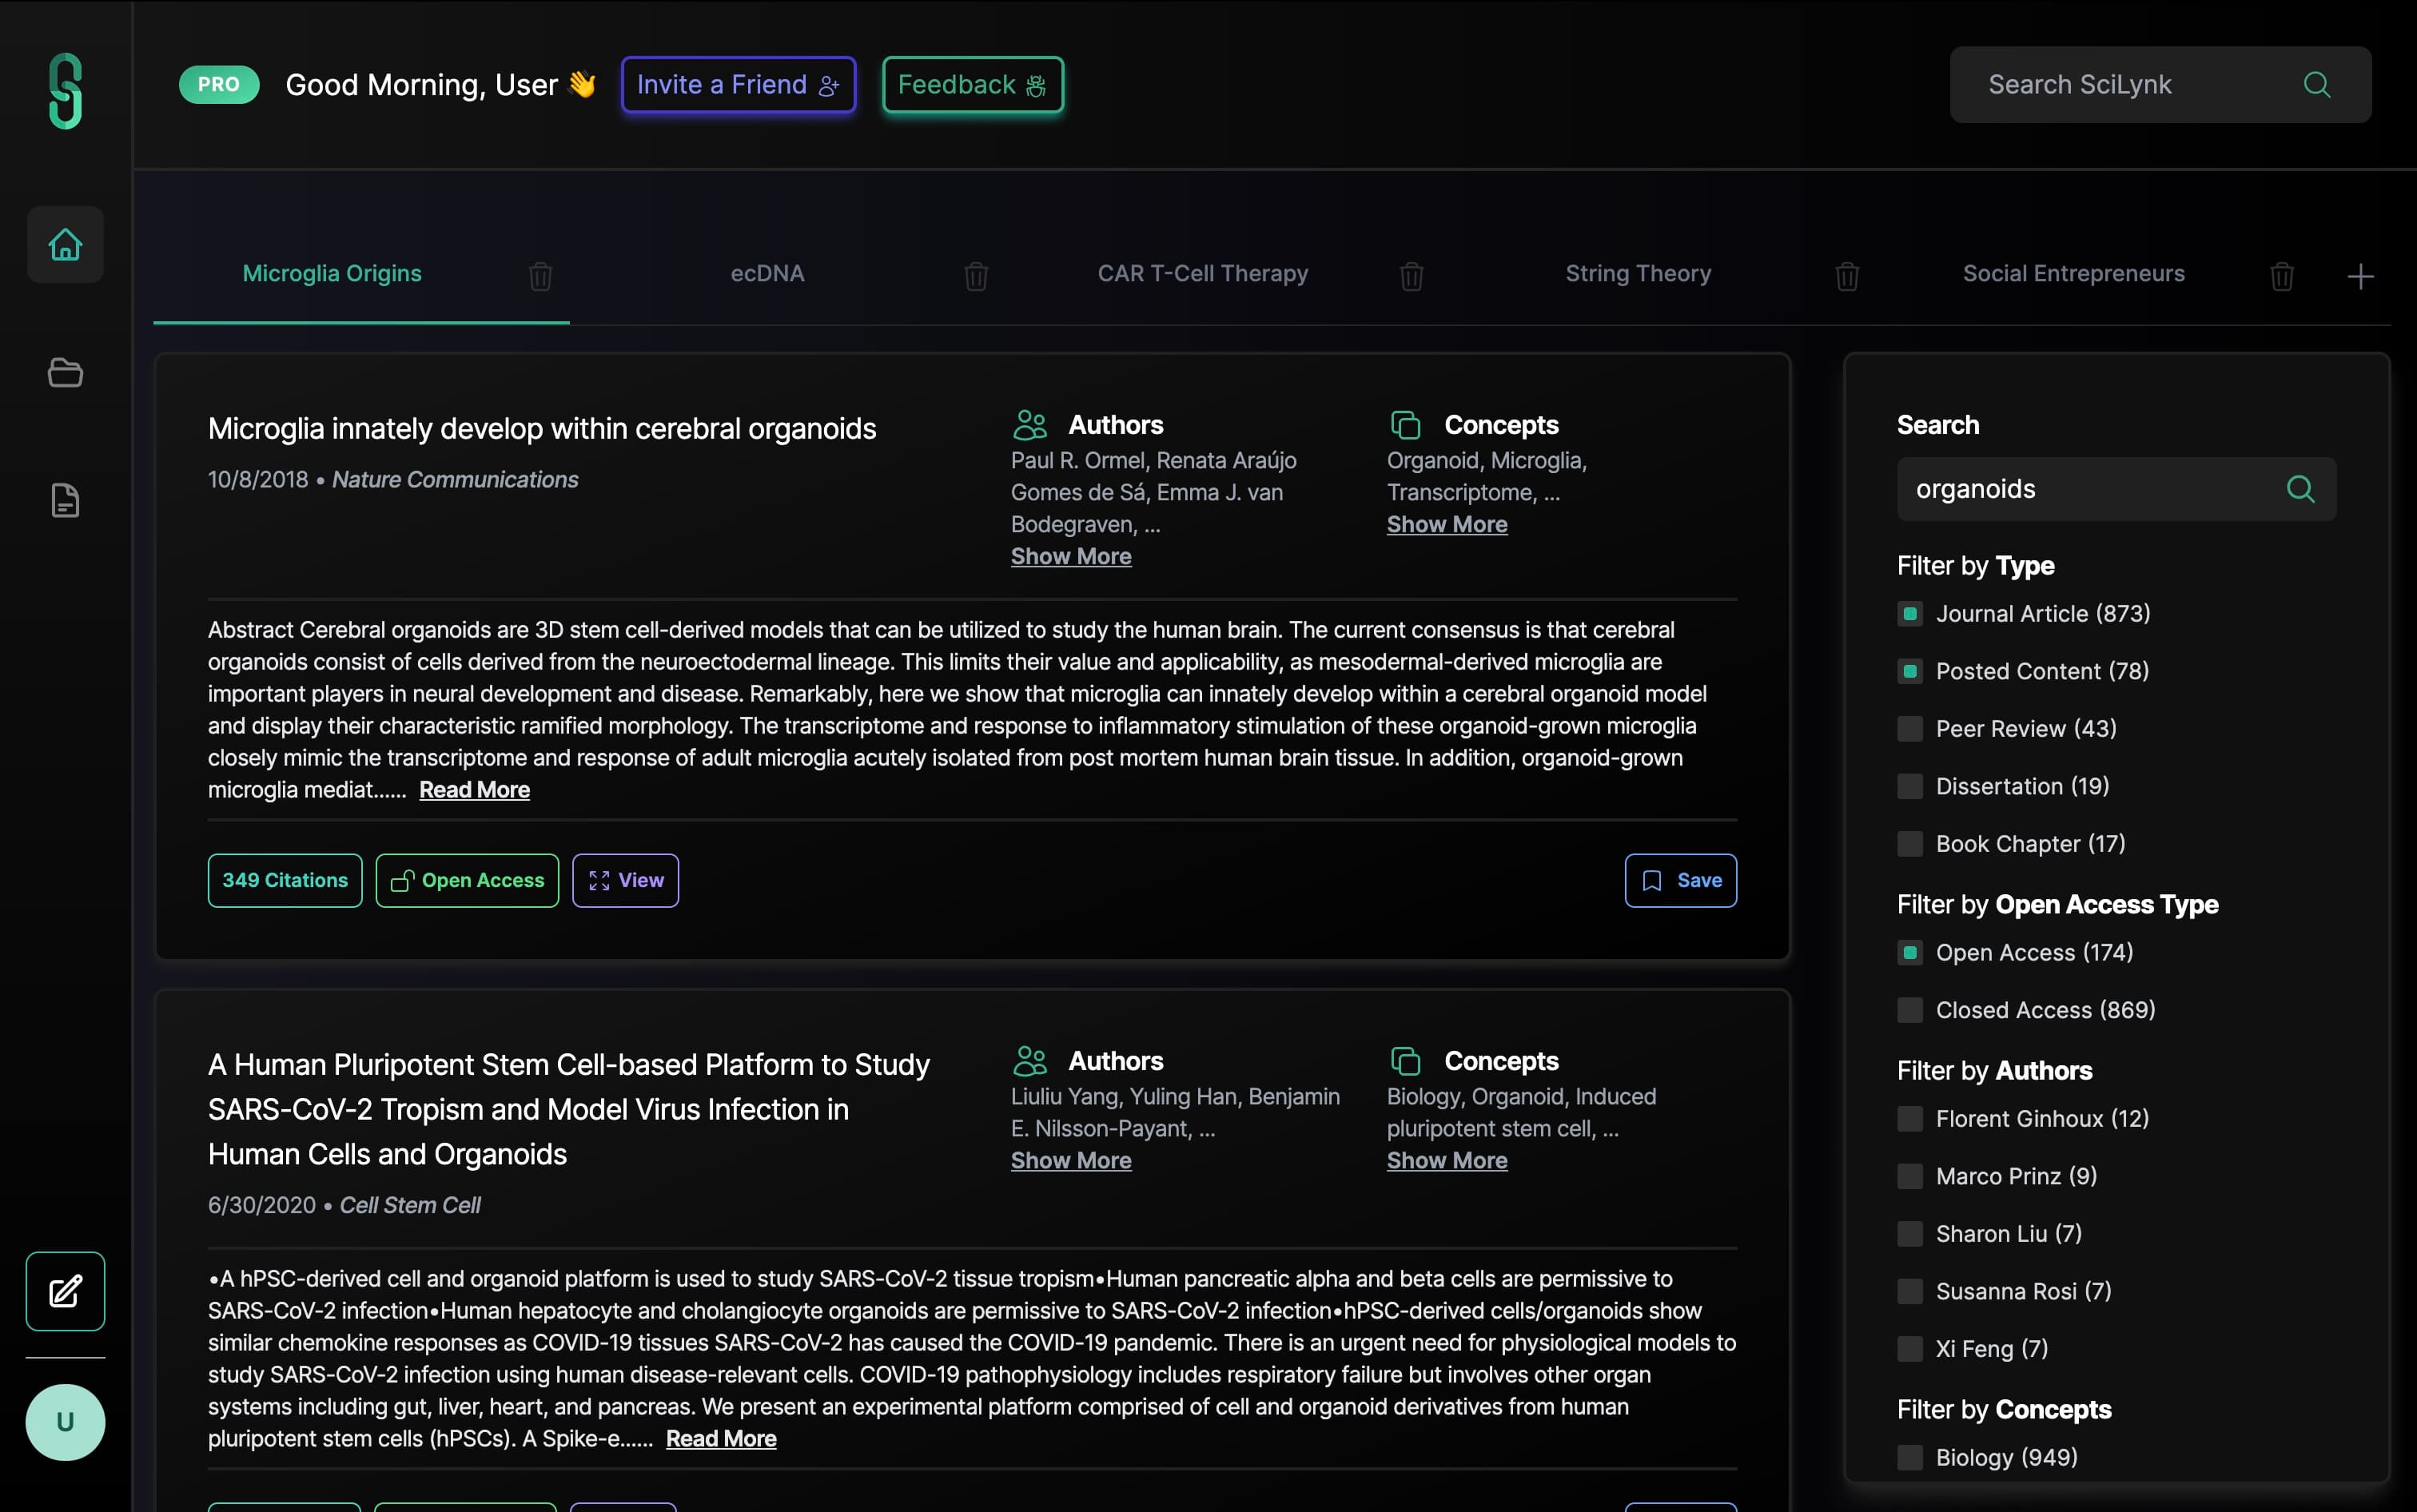Delete the ecDNA tab with the trash icon

[976, 275]
